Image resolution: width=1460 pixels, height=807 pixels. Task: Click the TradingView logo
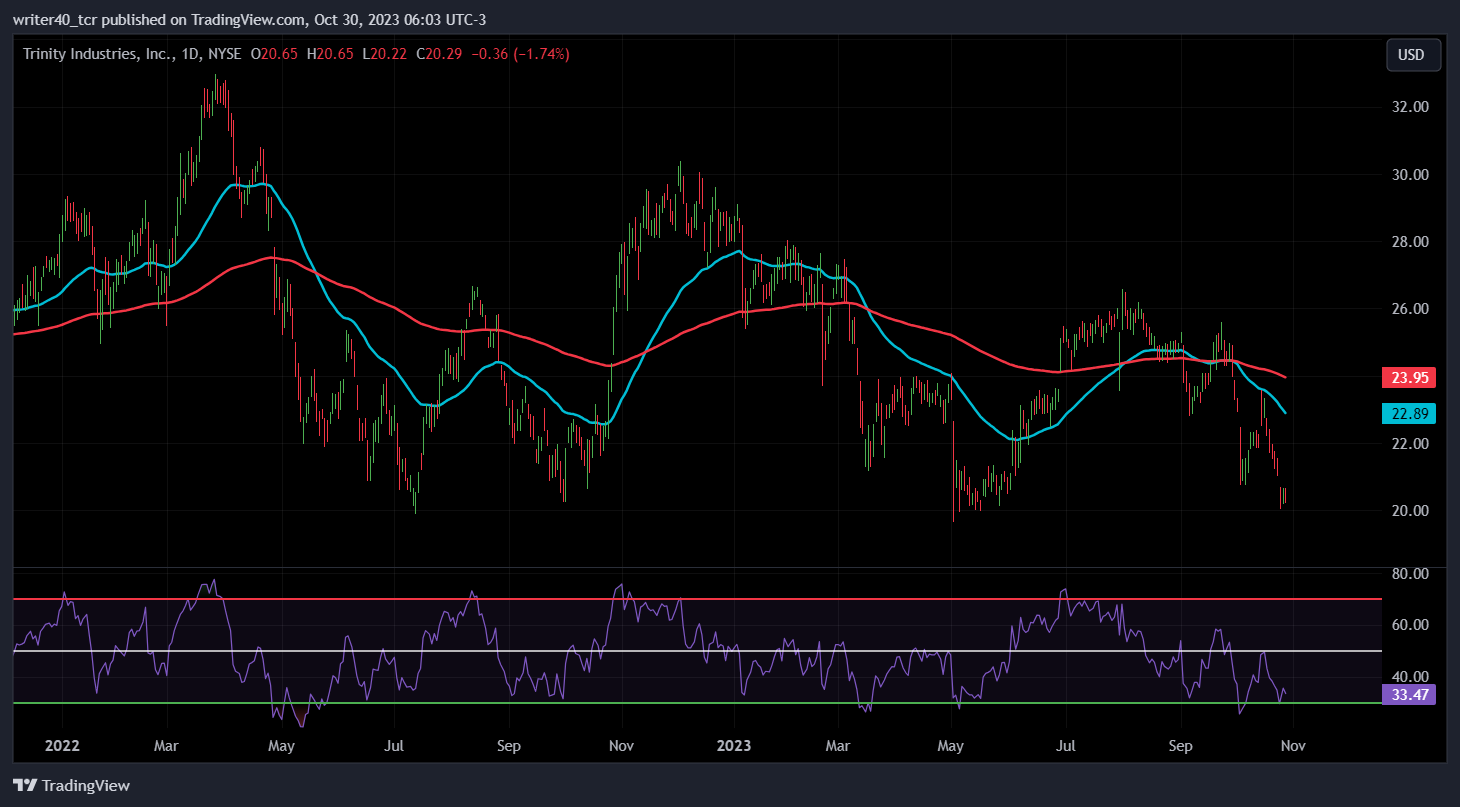(x=71, y=786)
